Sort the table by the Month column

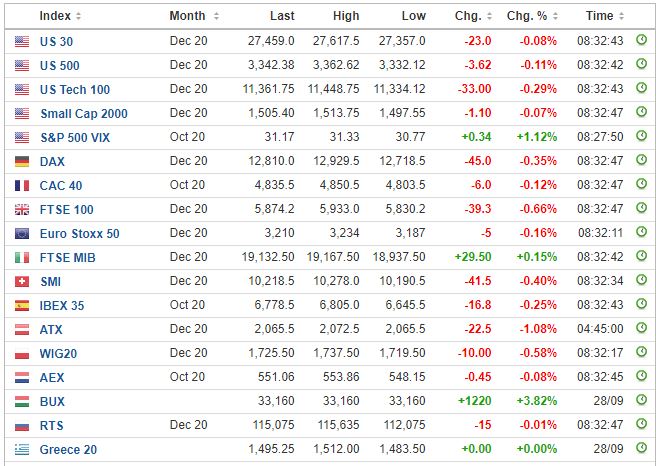click(194, 16)
